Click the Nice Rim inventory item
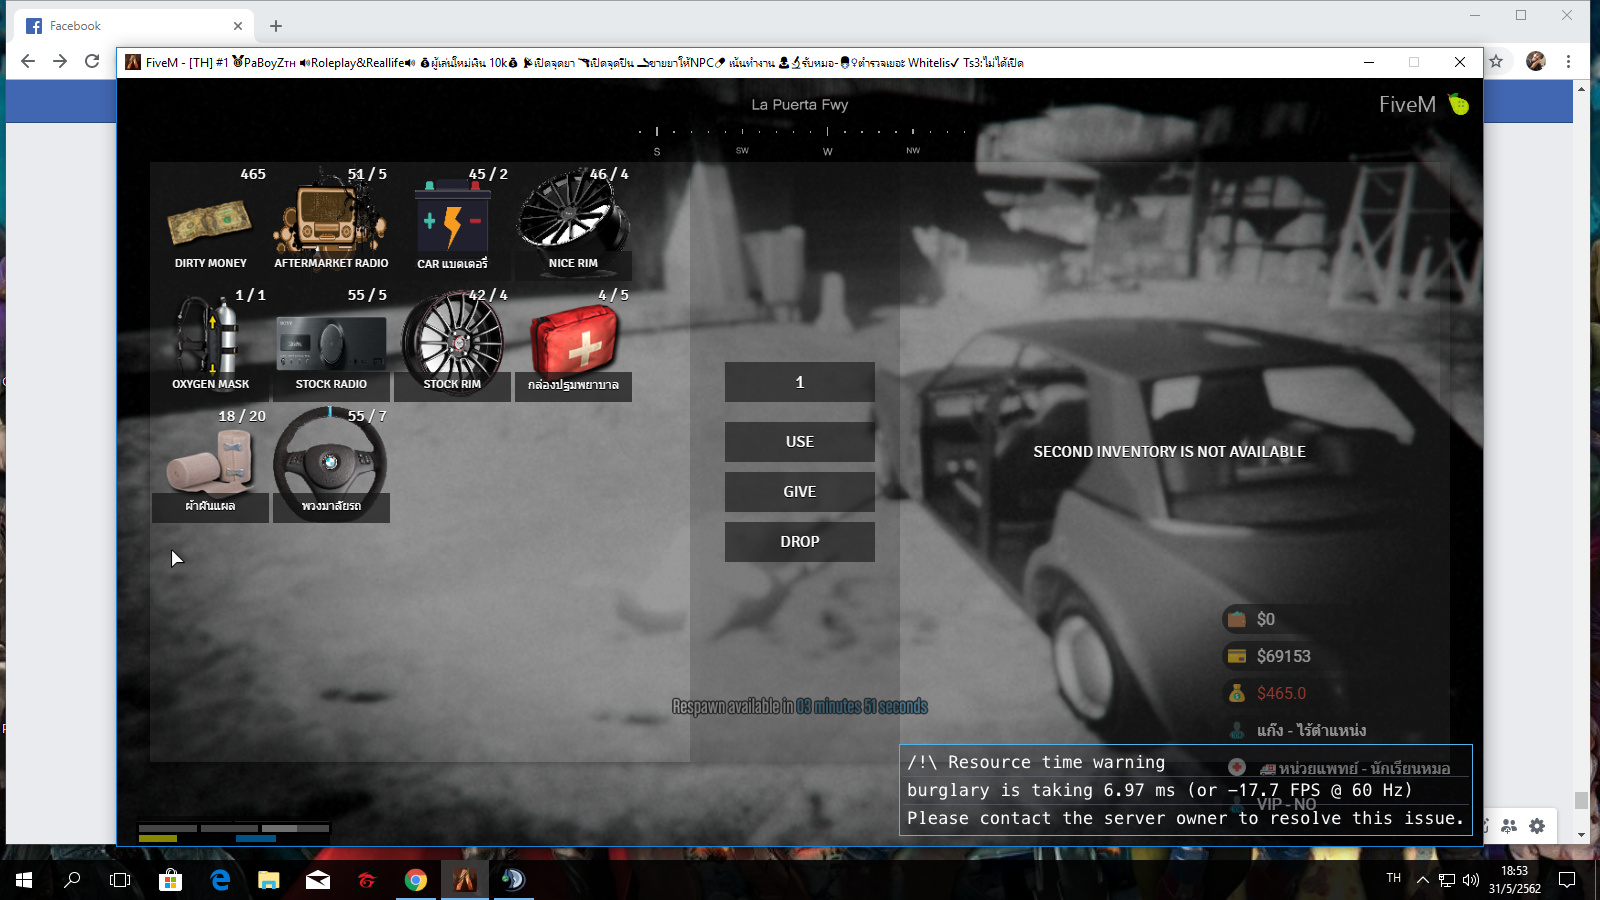This screenshot has width=1600, height=900. 572,220
